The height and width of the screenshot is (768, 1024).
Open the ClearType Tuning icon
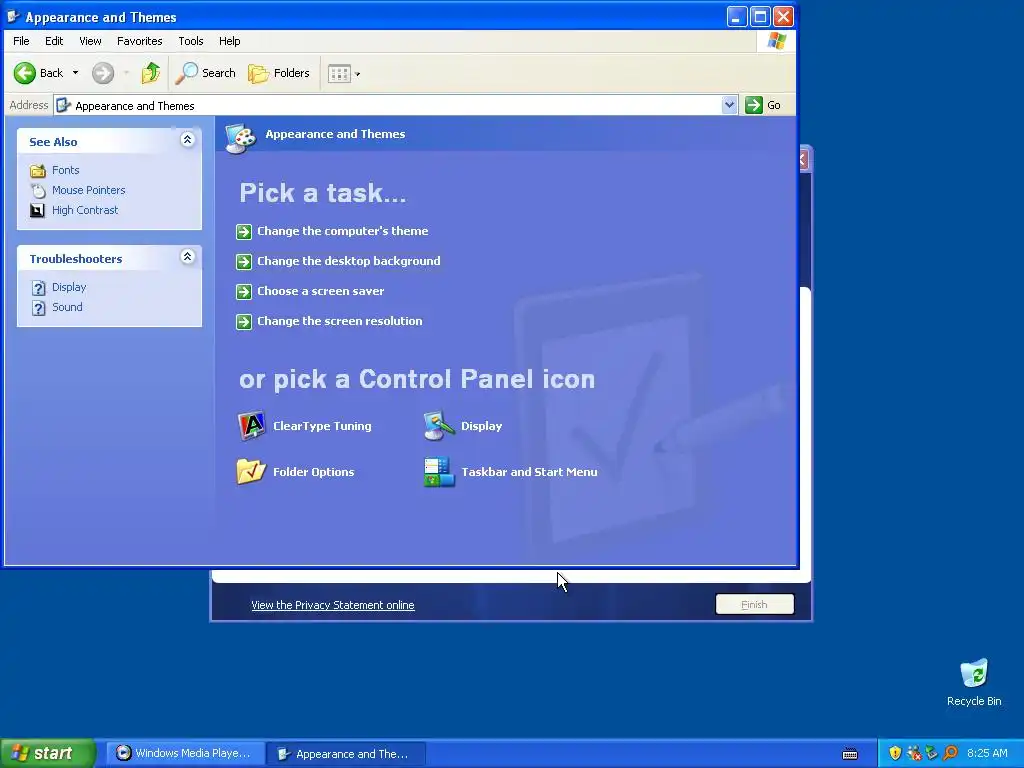[x=251, y=426]
